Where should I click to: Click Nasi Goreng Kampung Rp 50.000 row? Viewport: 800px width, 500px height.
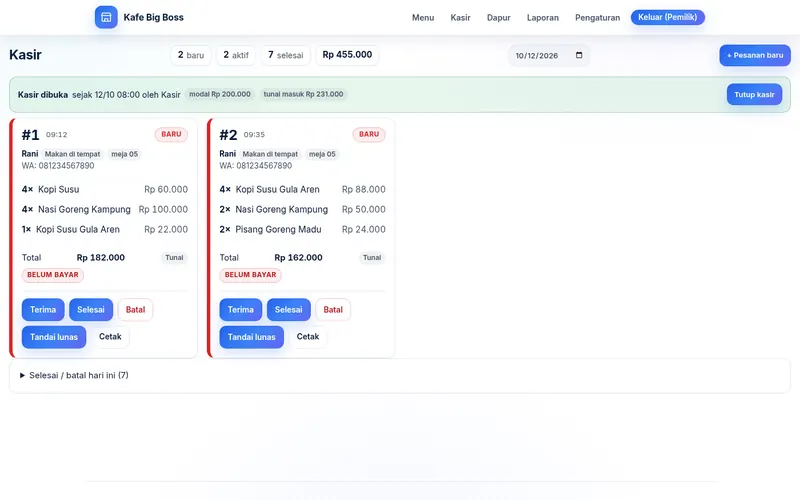tap(303, 210)
